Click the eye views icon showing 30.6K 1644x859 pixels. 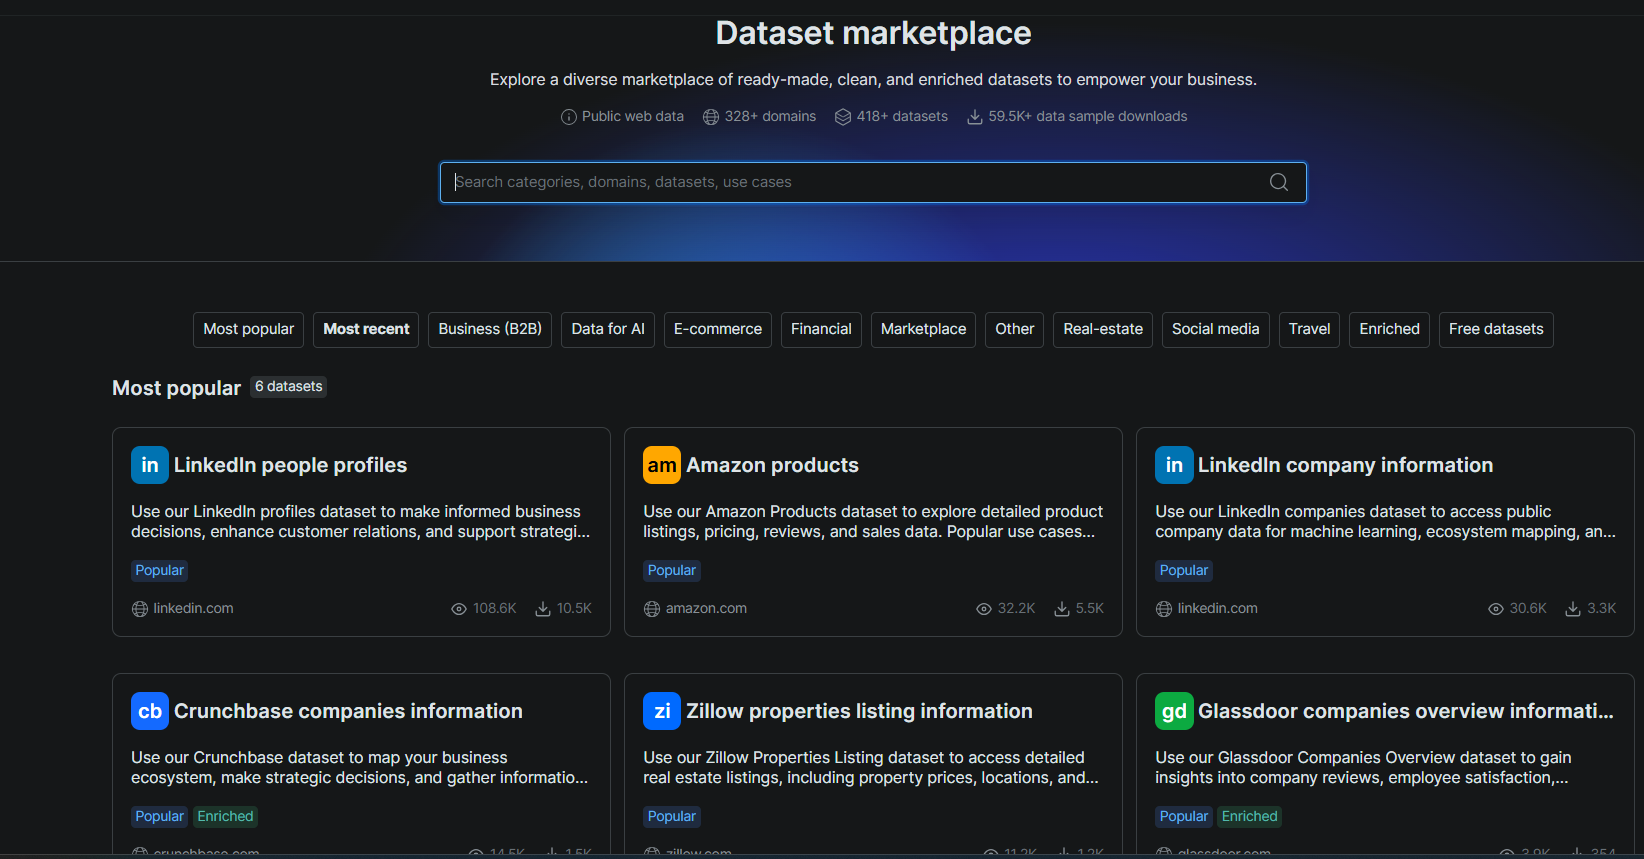1496,609
